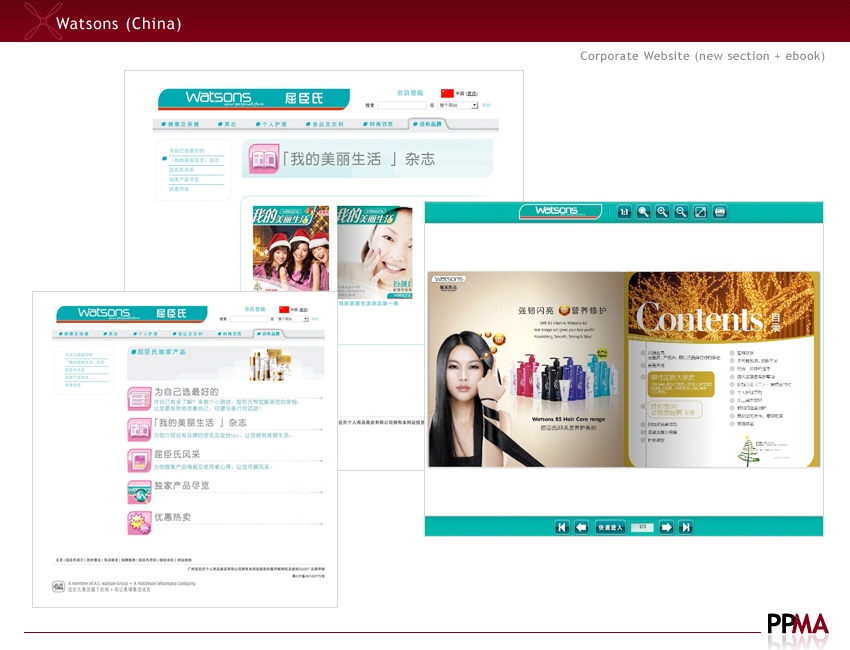
Task: Click the 1:1 actual size button in ebook toolbar
Action: pos(624,212)
